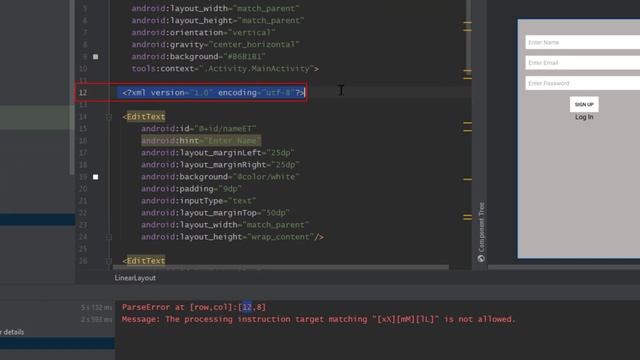This screenshot has height=360, width=640.
Task: Click line number 14 in the gutter
Action: pos(83,117)
